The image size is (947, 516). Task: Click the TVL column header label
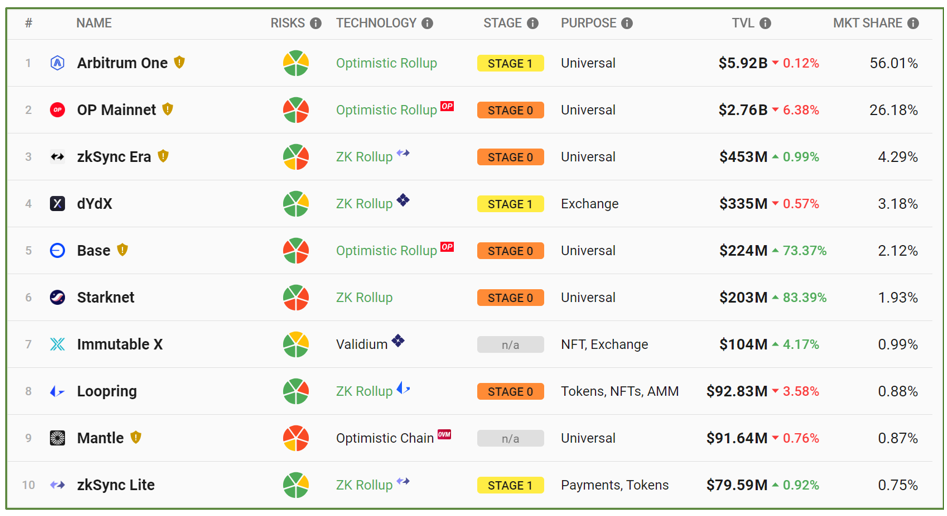pos(743,23)
